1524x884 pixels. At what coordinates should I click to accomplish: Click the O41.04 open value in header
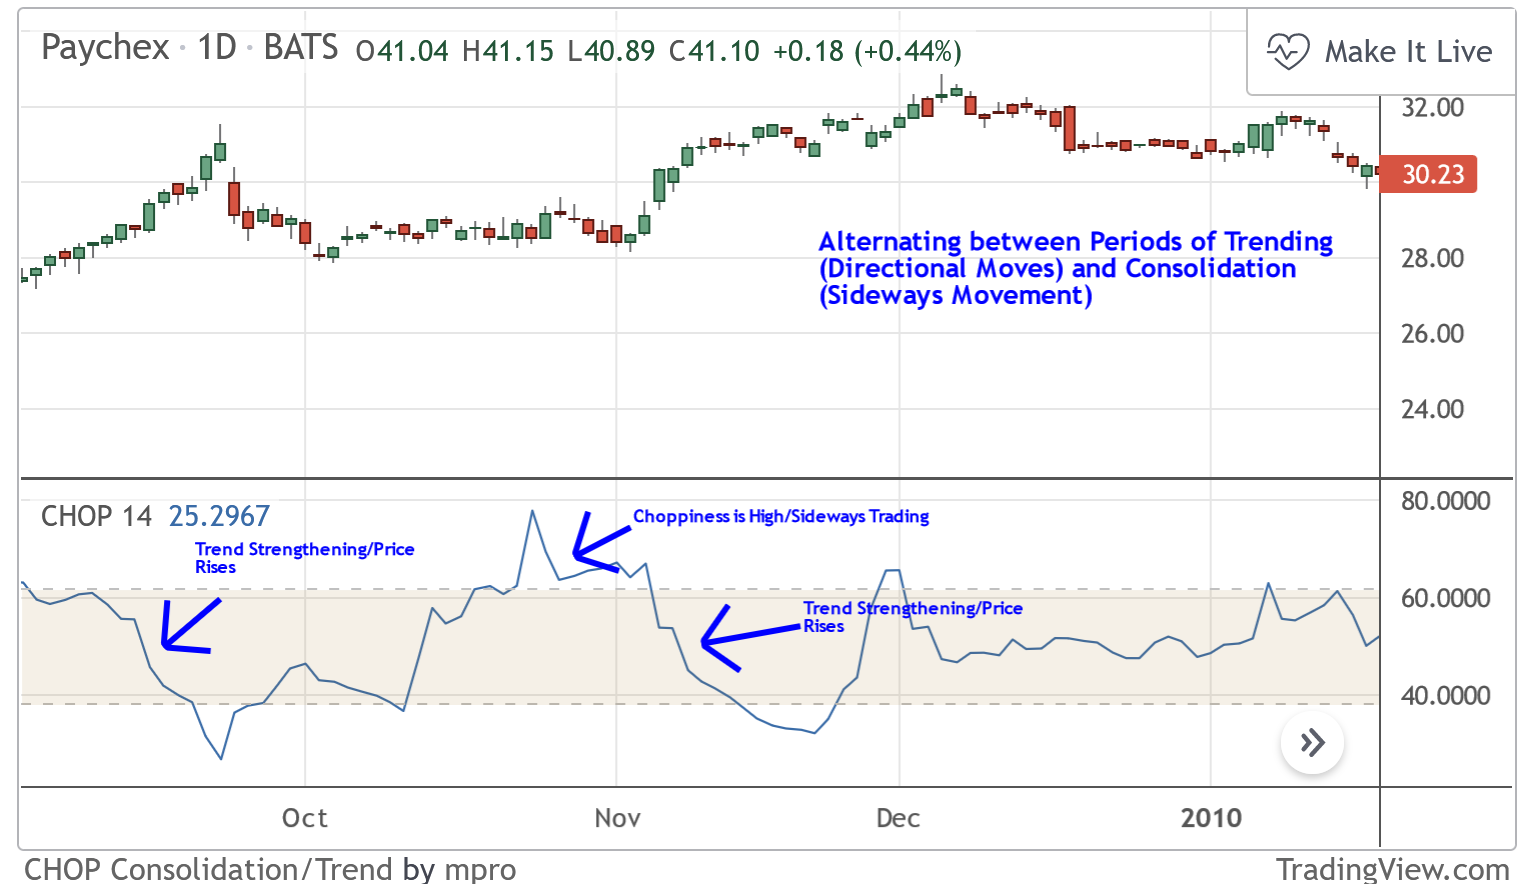click(x=402, y=51)
